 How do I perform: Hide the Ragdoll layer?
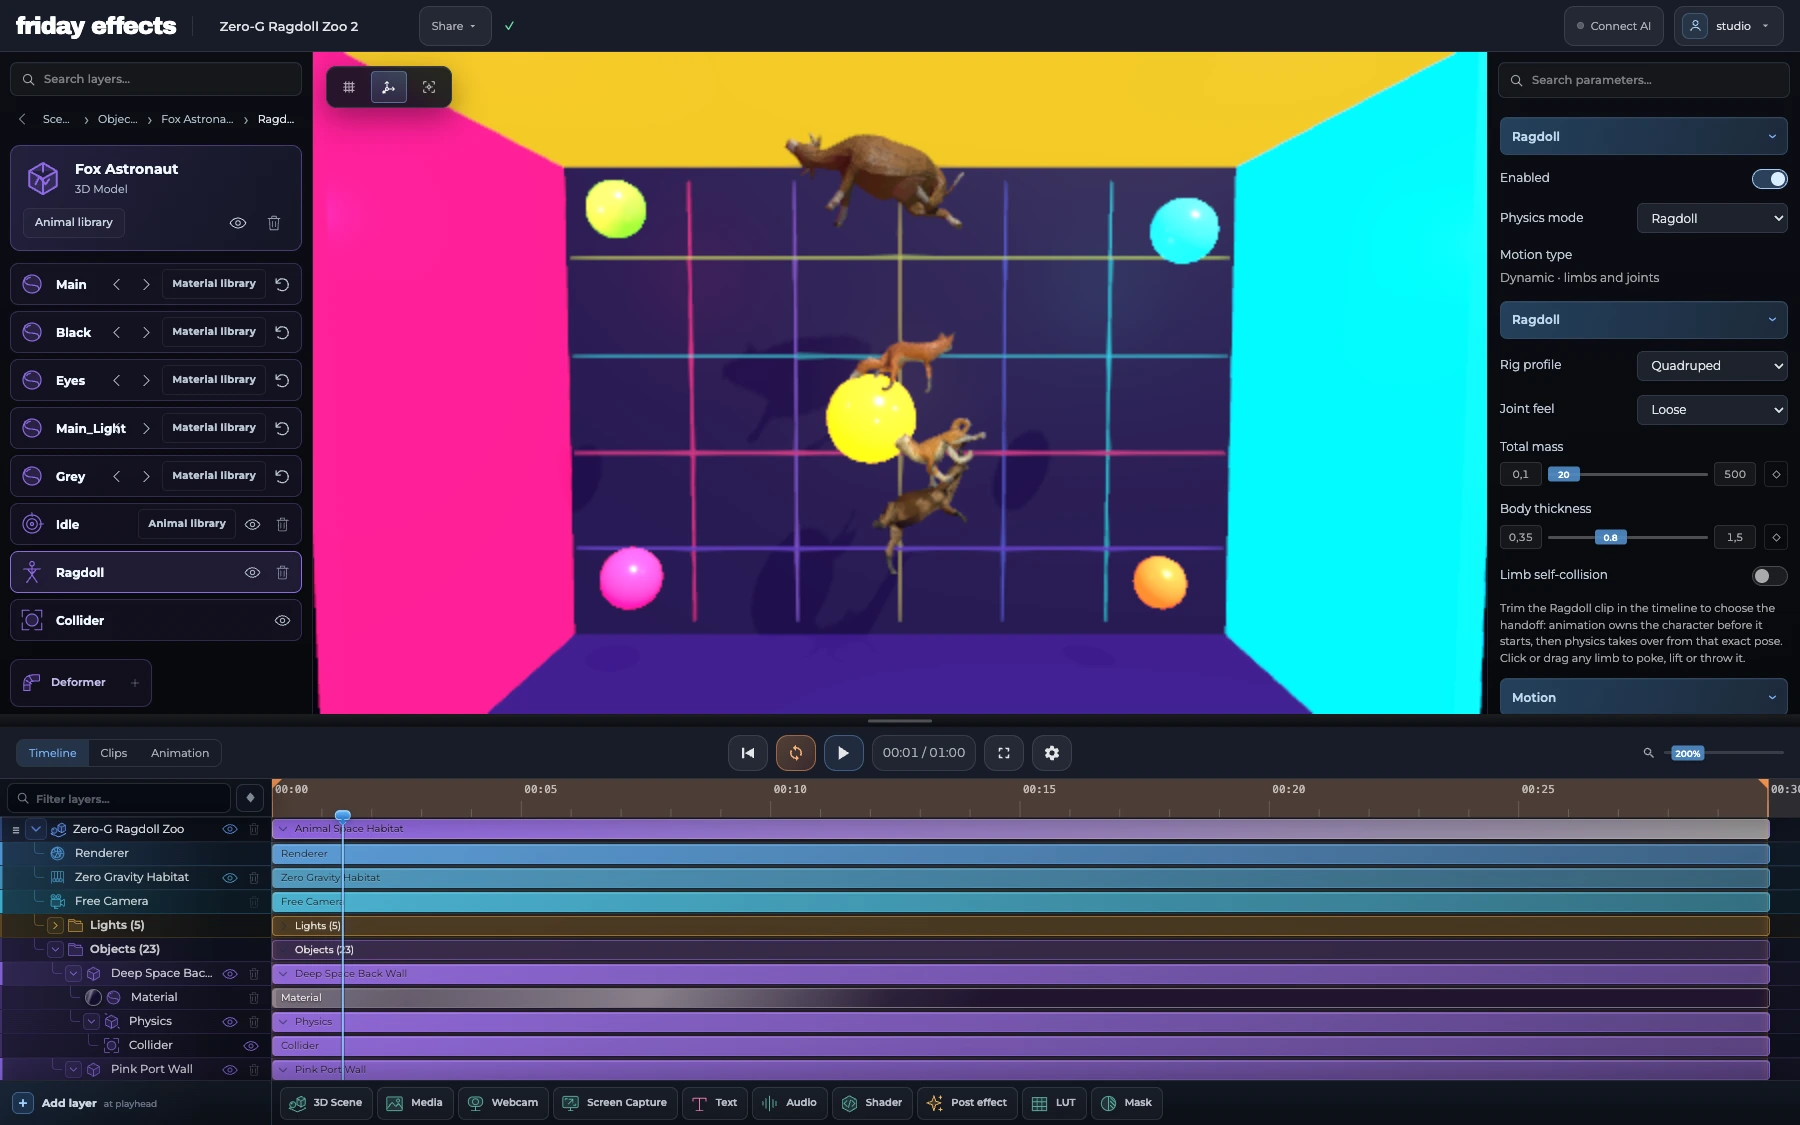253,572
